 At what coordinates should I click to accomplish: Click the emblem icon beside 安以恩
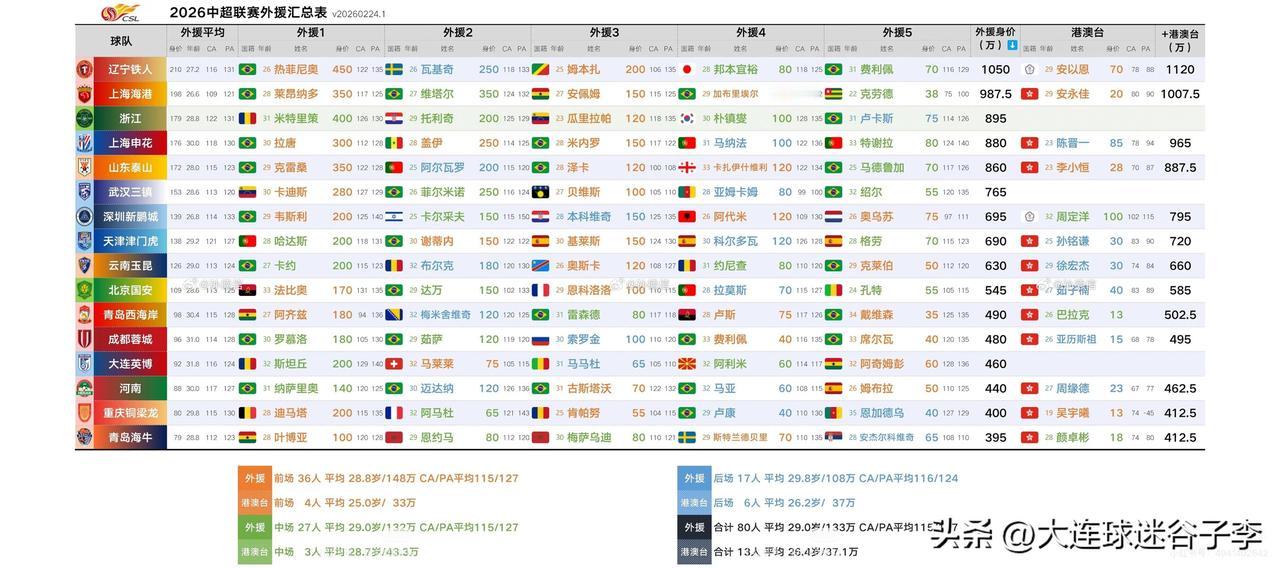pos(1029,69)
